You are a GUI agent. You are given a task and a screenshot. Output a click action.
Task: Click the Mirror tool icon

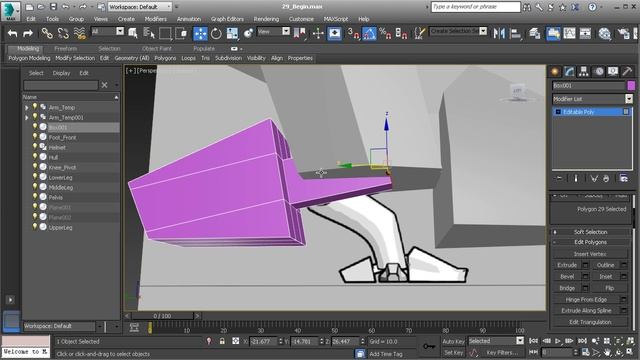click(x=499, y=33)
